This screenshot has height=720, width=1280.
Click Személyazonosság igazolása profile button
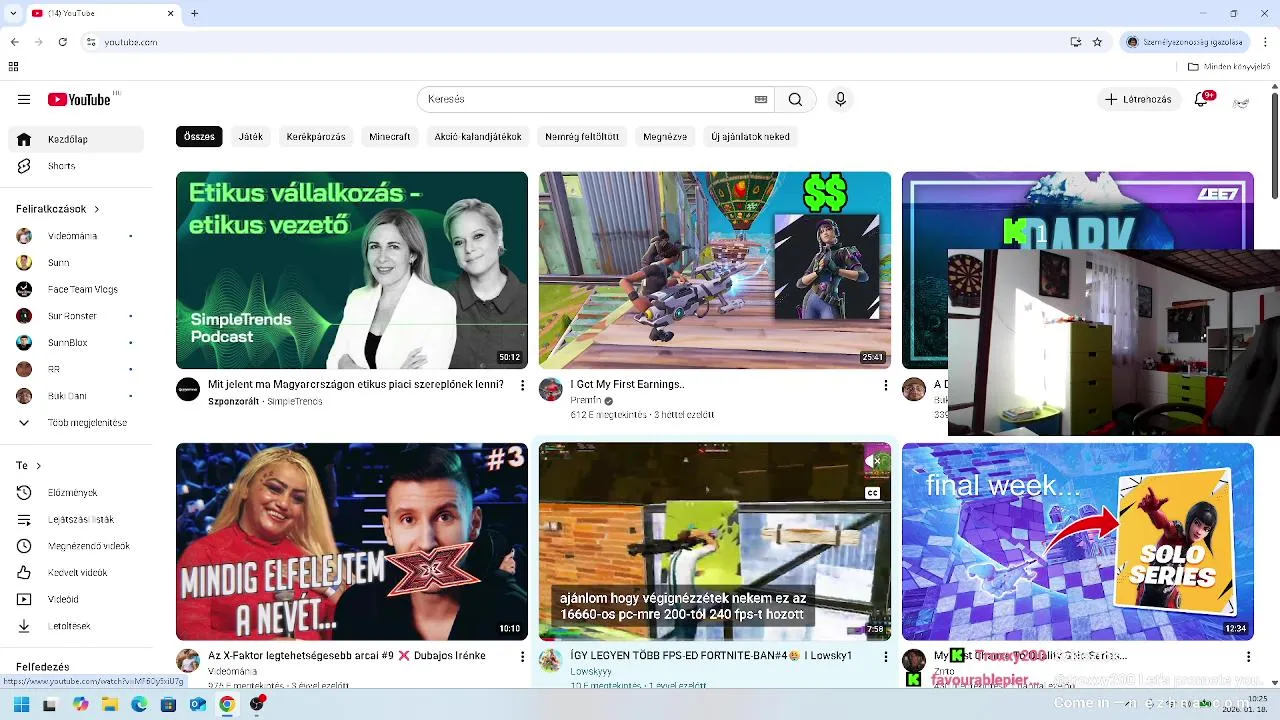[1185, 42]
